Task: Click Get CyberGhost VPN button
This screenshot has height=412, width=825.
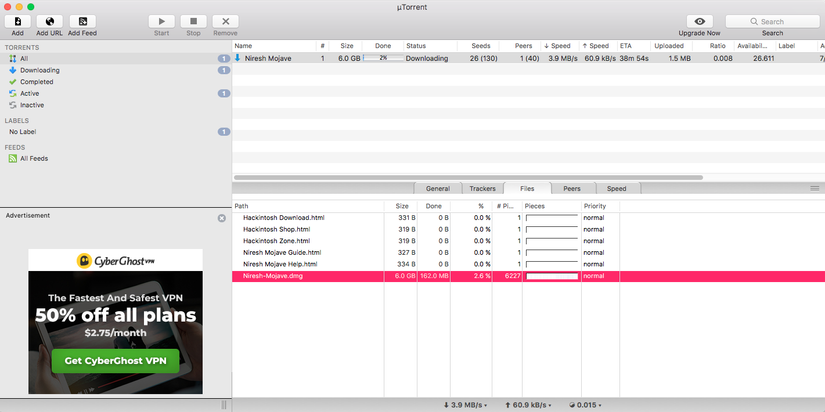Action: (115, 360)
